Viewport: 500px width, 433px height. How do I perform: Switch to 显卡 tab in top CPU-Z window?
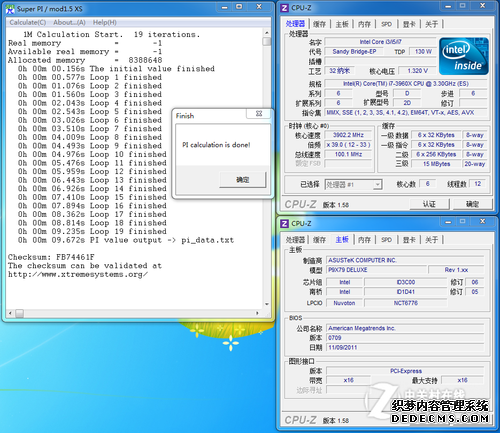click(x=409, y=24)
